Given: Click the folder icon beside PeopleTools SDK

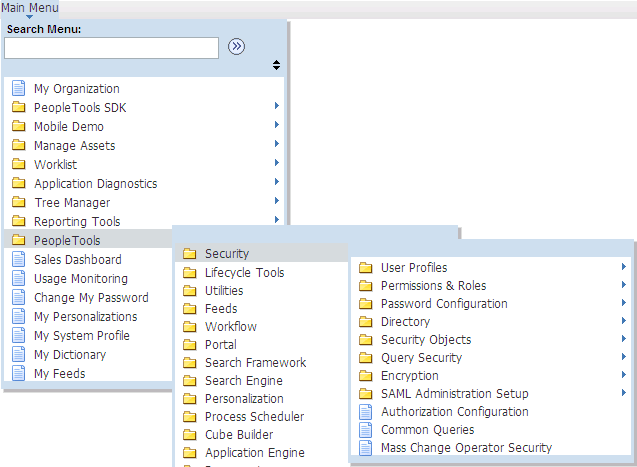Looking at the screenshot, I should pos(18,107).
